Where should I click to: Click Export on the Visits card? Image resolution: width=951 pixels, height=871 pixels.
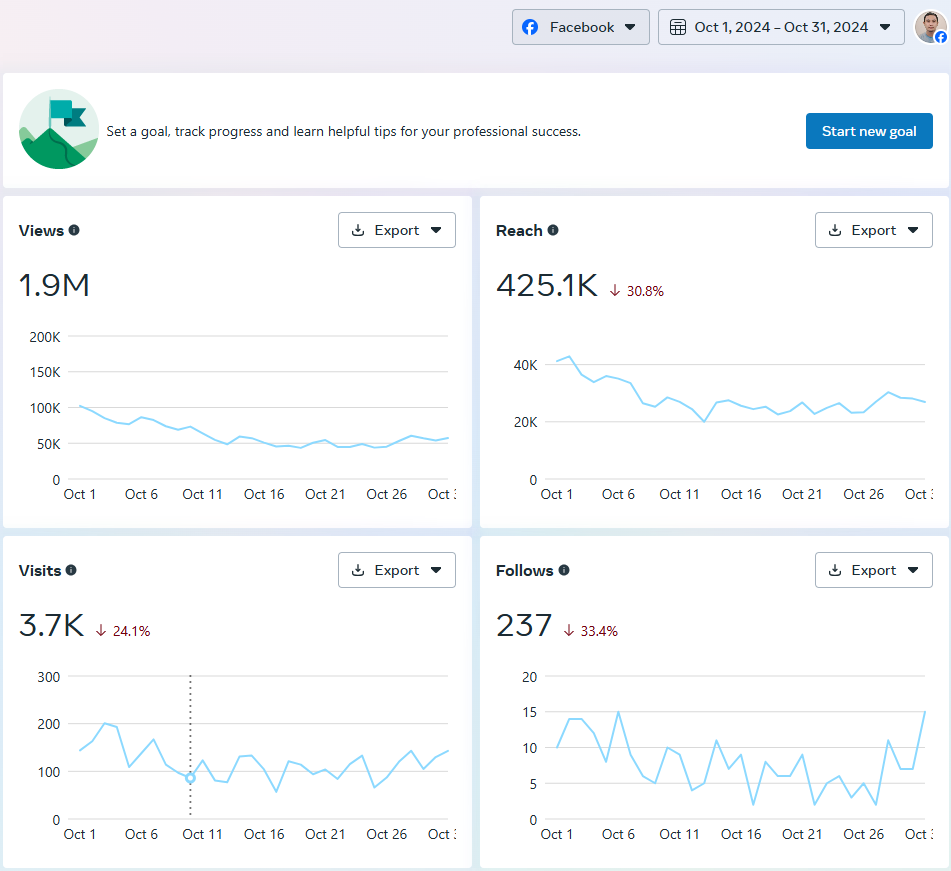[x=397, y=570]
